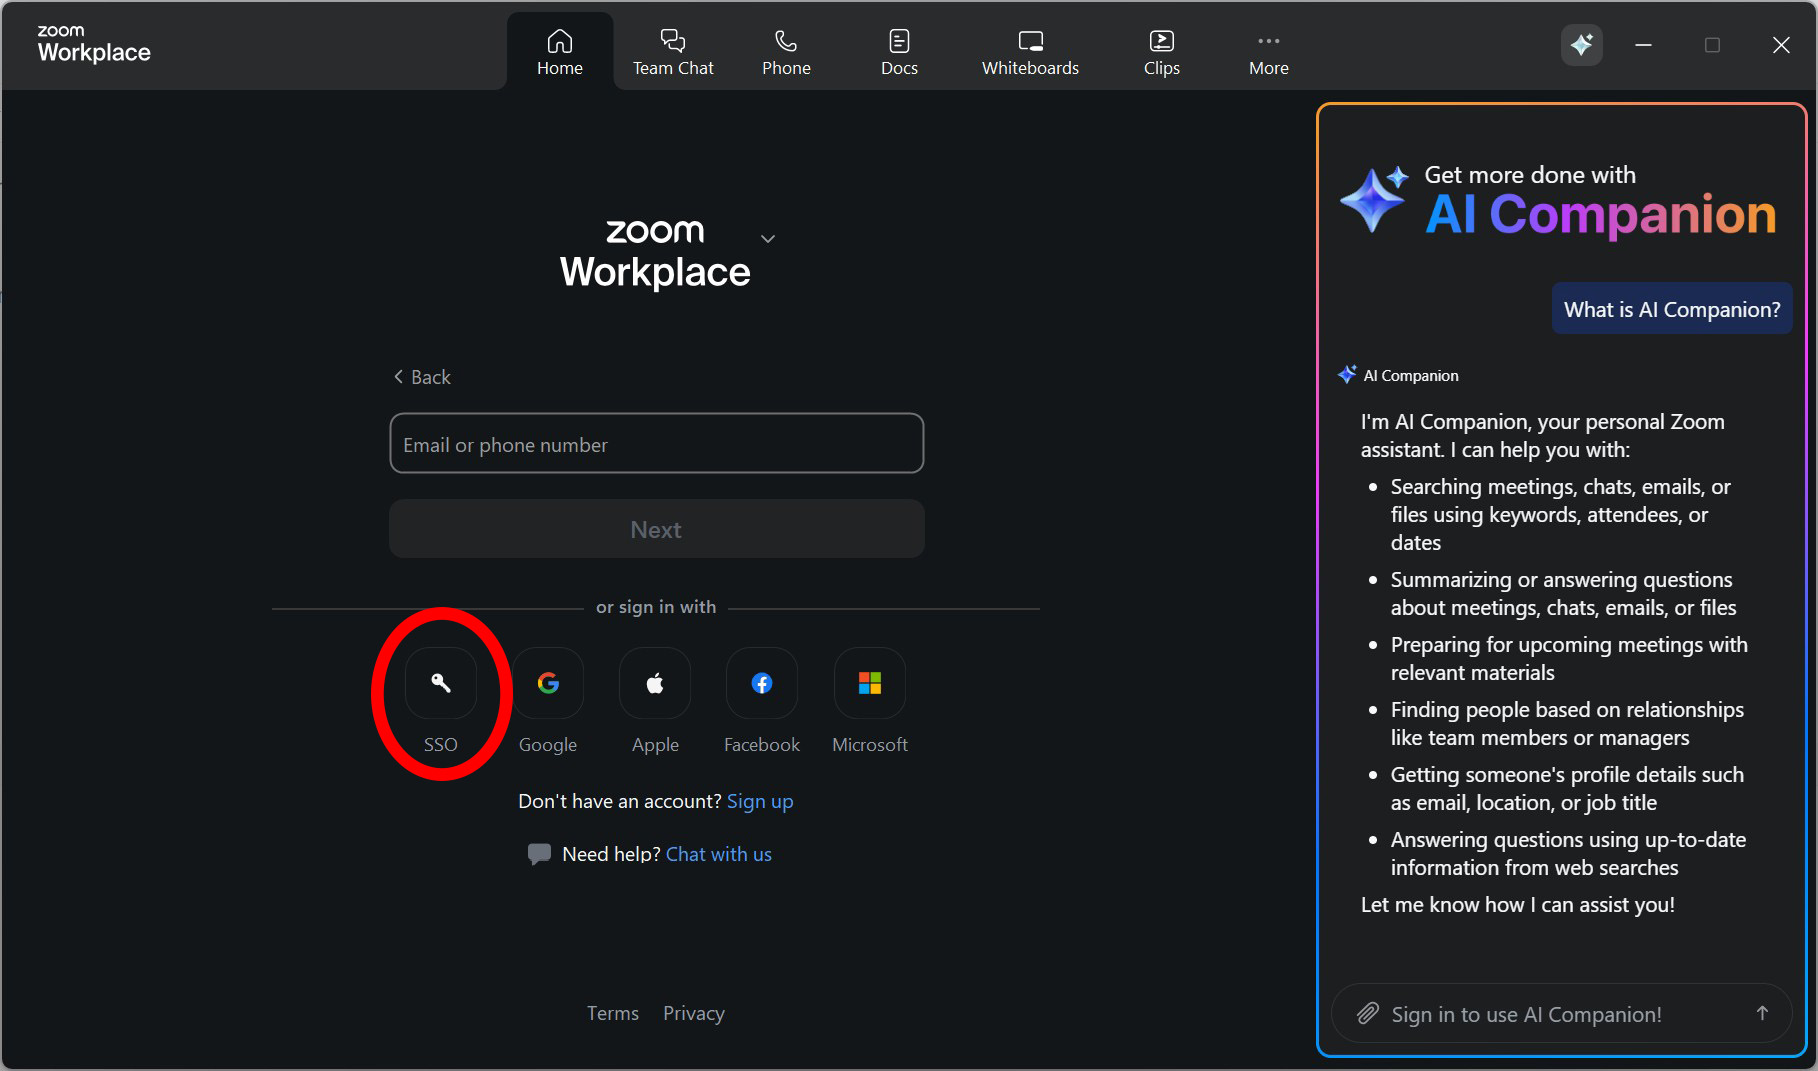Click the send arrow in AI Companion

1762,1014
